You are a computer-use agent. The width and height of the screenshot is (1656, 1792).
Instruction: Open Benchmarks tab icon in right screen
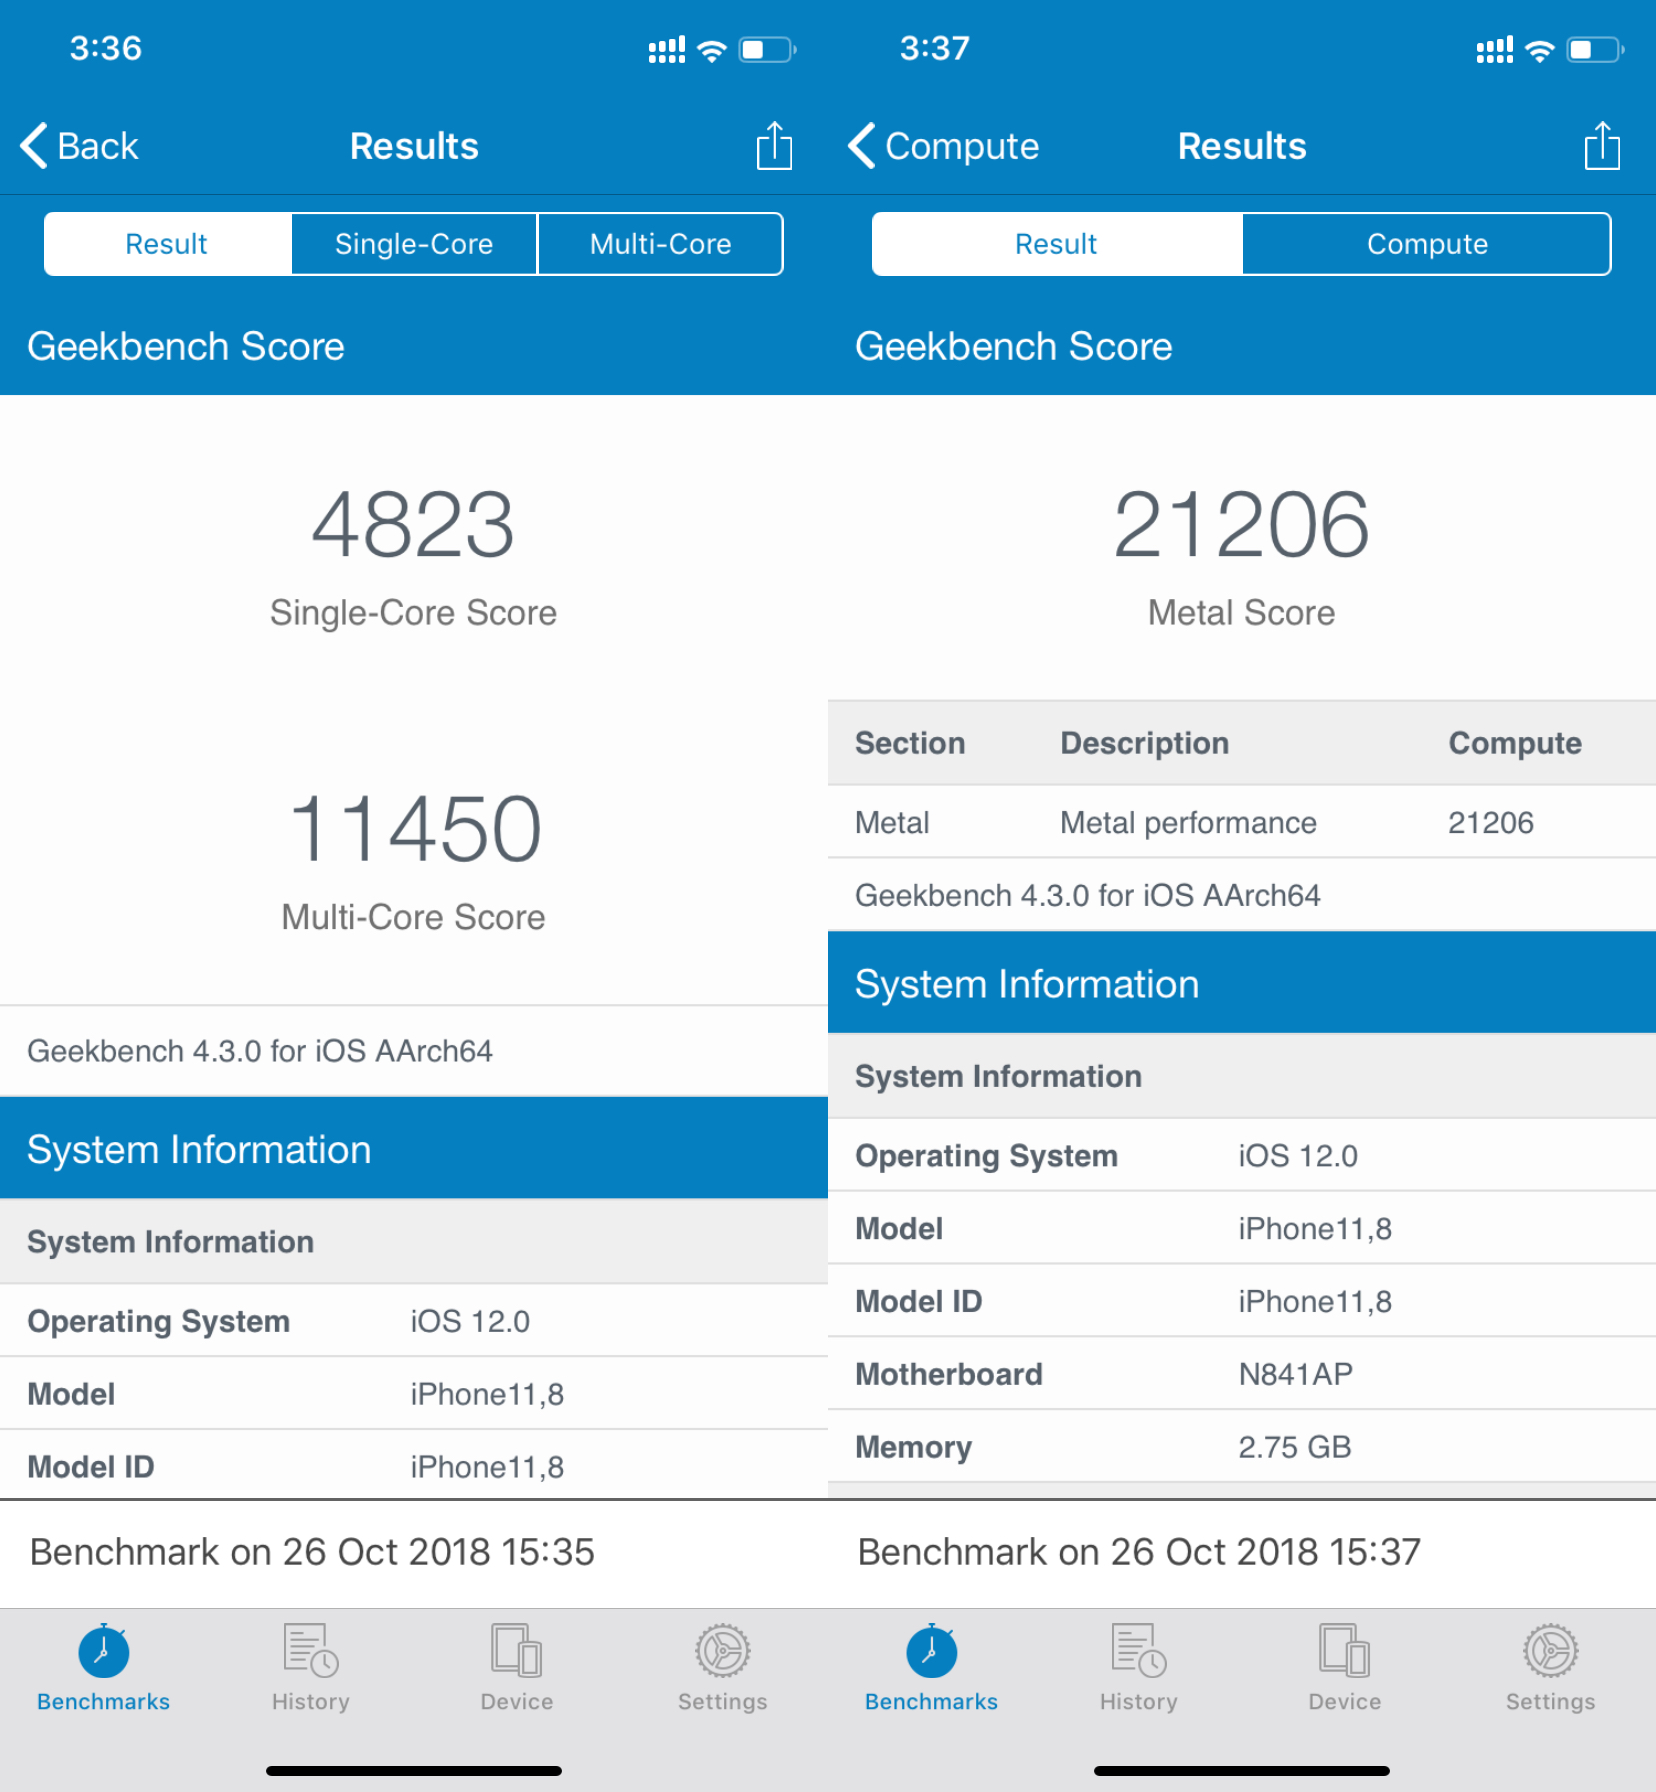coord(932,1651)
